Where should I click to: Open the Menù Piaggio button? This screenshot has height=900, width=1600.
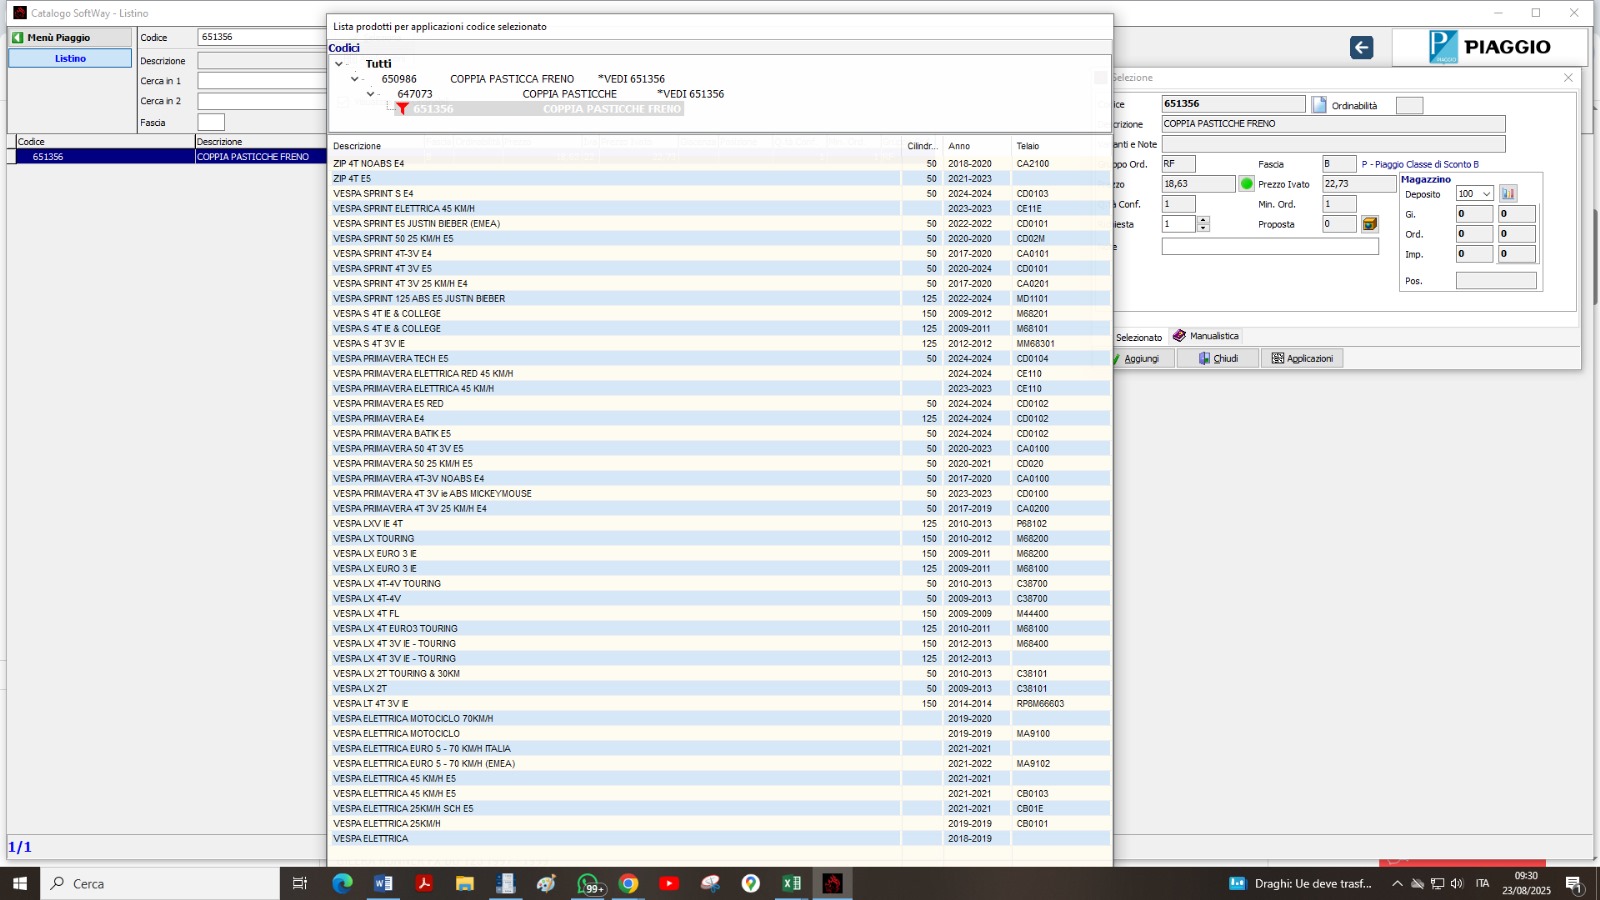point(70,37)
